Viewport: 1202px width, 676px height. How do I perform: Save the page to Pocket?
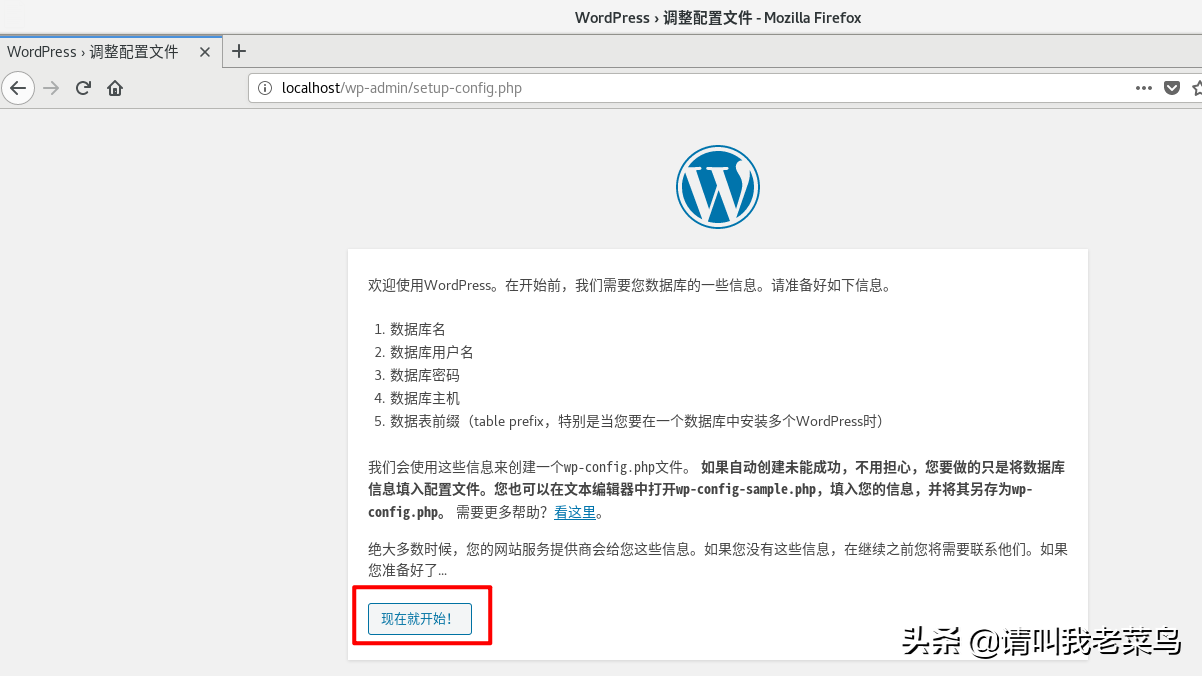click(x=1172, y=88)
